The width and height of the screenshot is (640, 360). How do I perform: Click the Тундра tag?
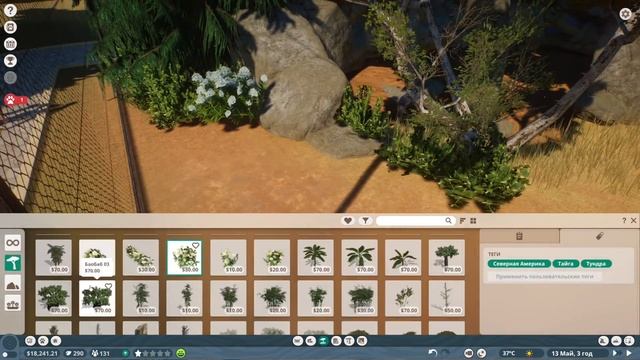tap(596, 264)
